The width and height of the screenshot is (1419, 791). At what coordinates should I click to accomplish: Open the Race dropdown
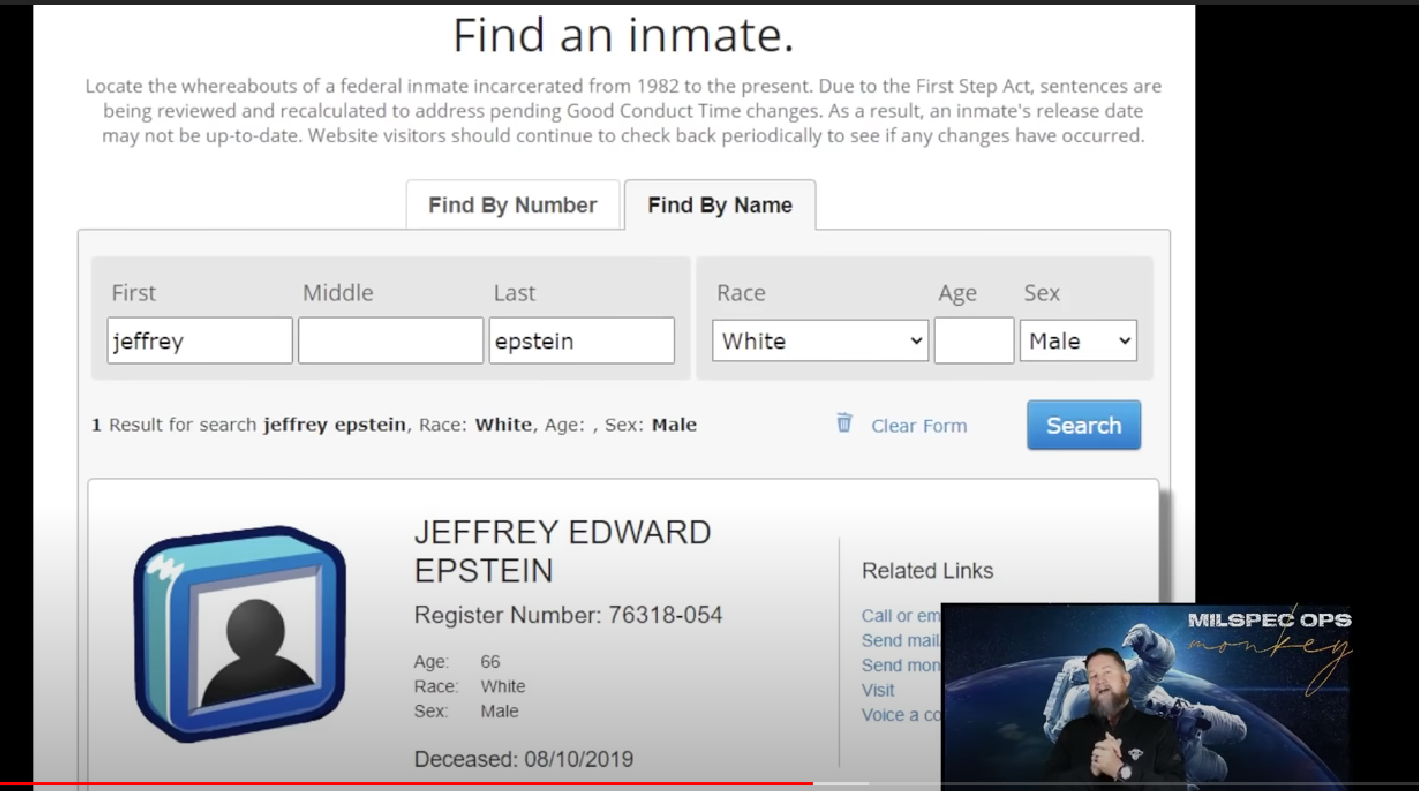[x=820, y=341]
